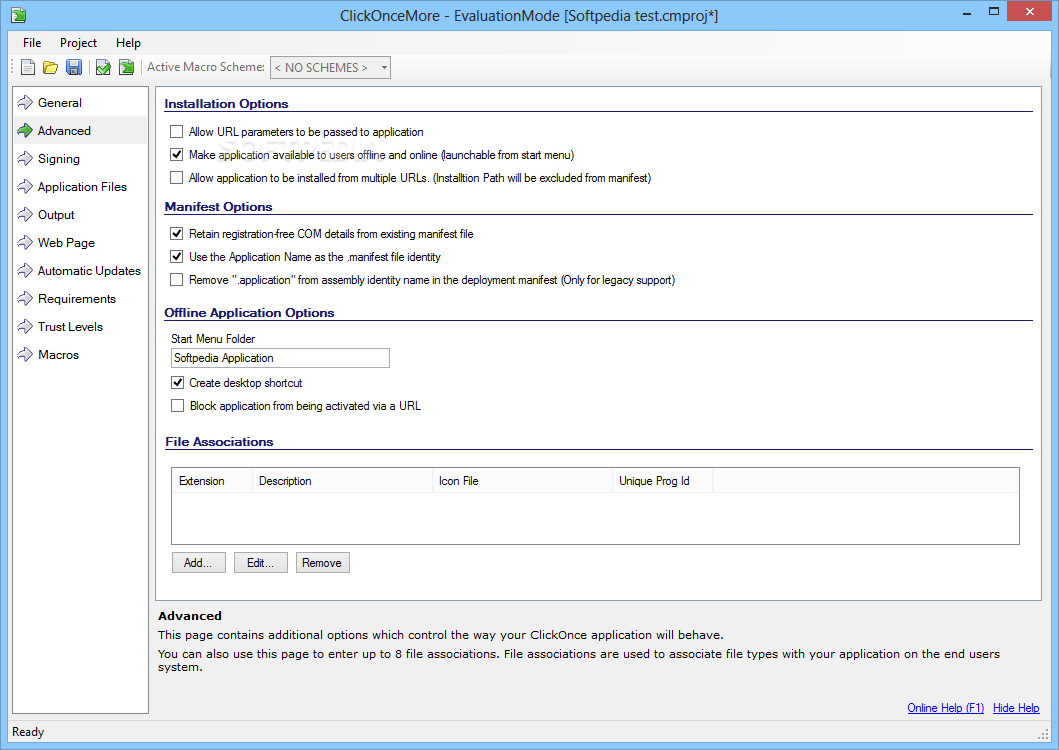
Task: Maximize the ClickOnceMore window
Action: tap(994, 11)
